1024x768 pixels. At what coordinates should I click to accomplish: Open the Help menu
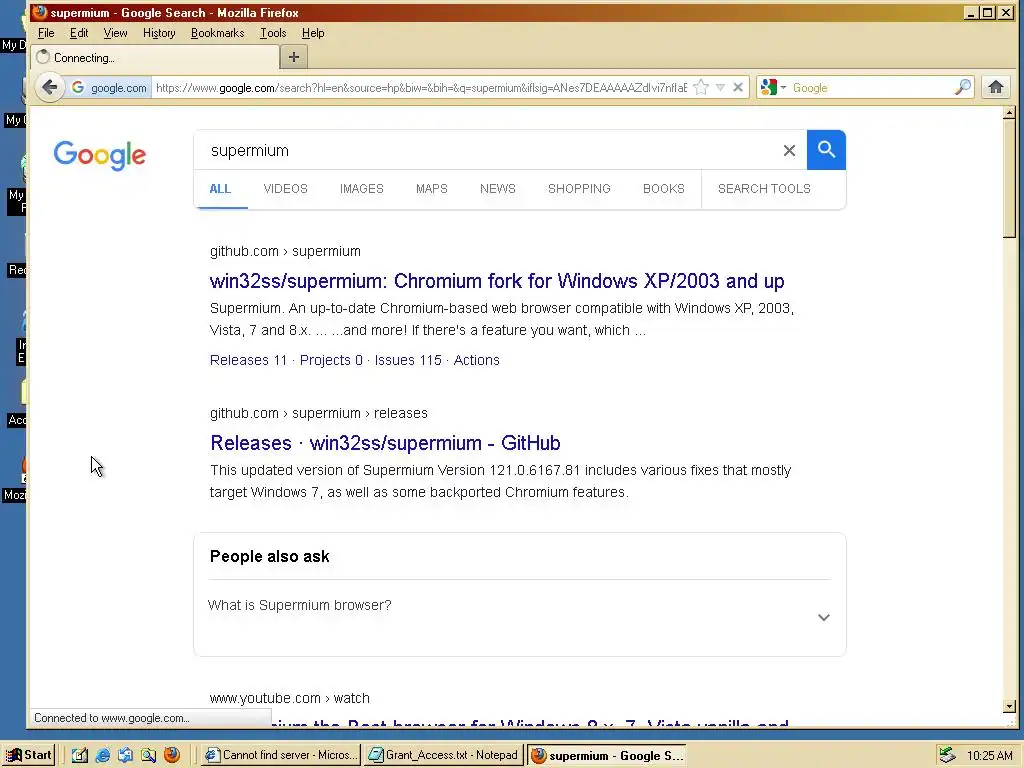pos(313,33)
